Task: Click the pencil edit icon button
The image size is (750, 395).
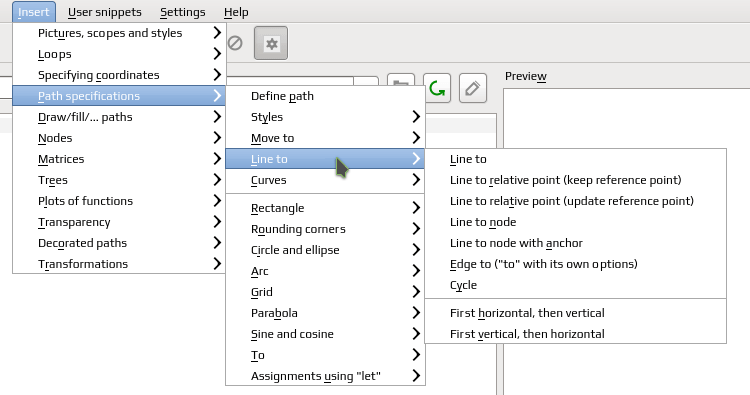Action: click(473, 88)
